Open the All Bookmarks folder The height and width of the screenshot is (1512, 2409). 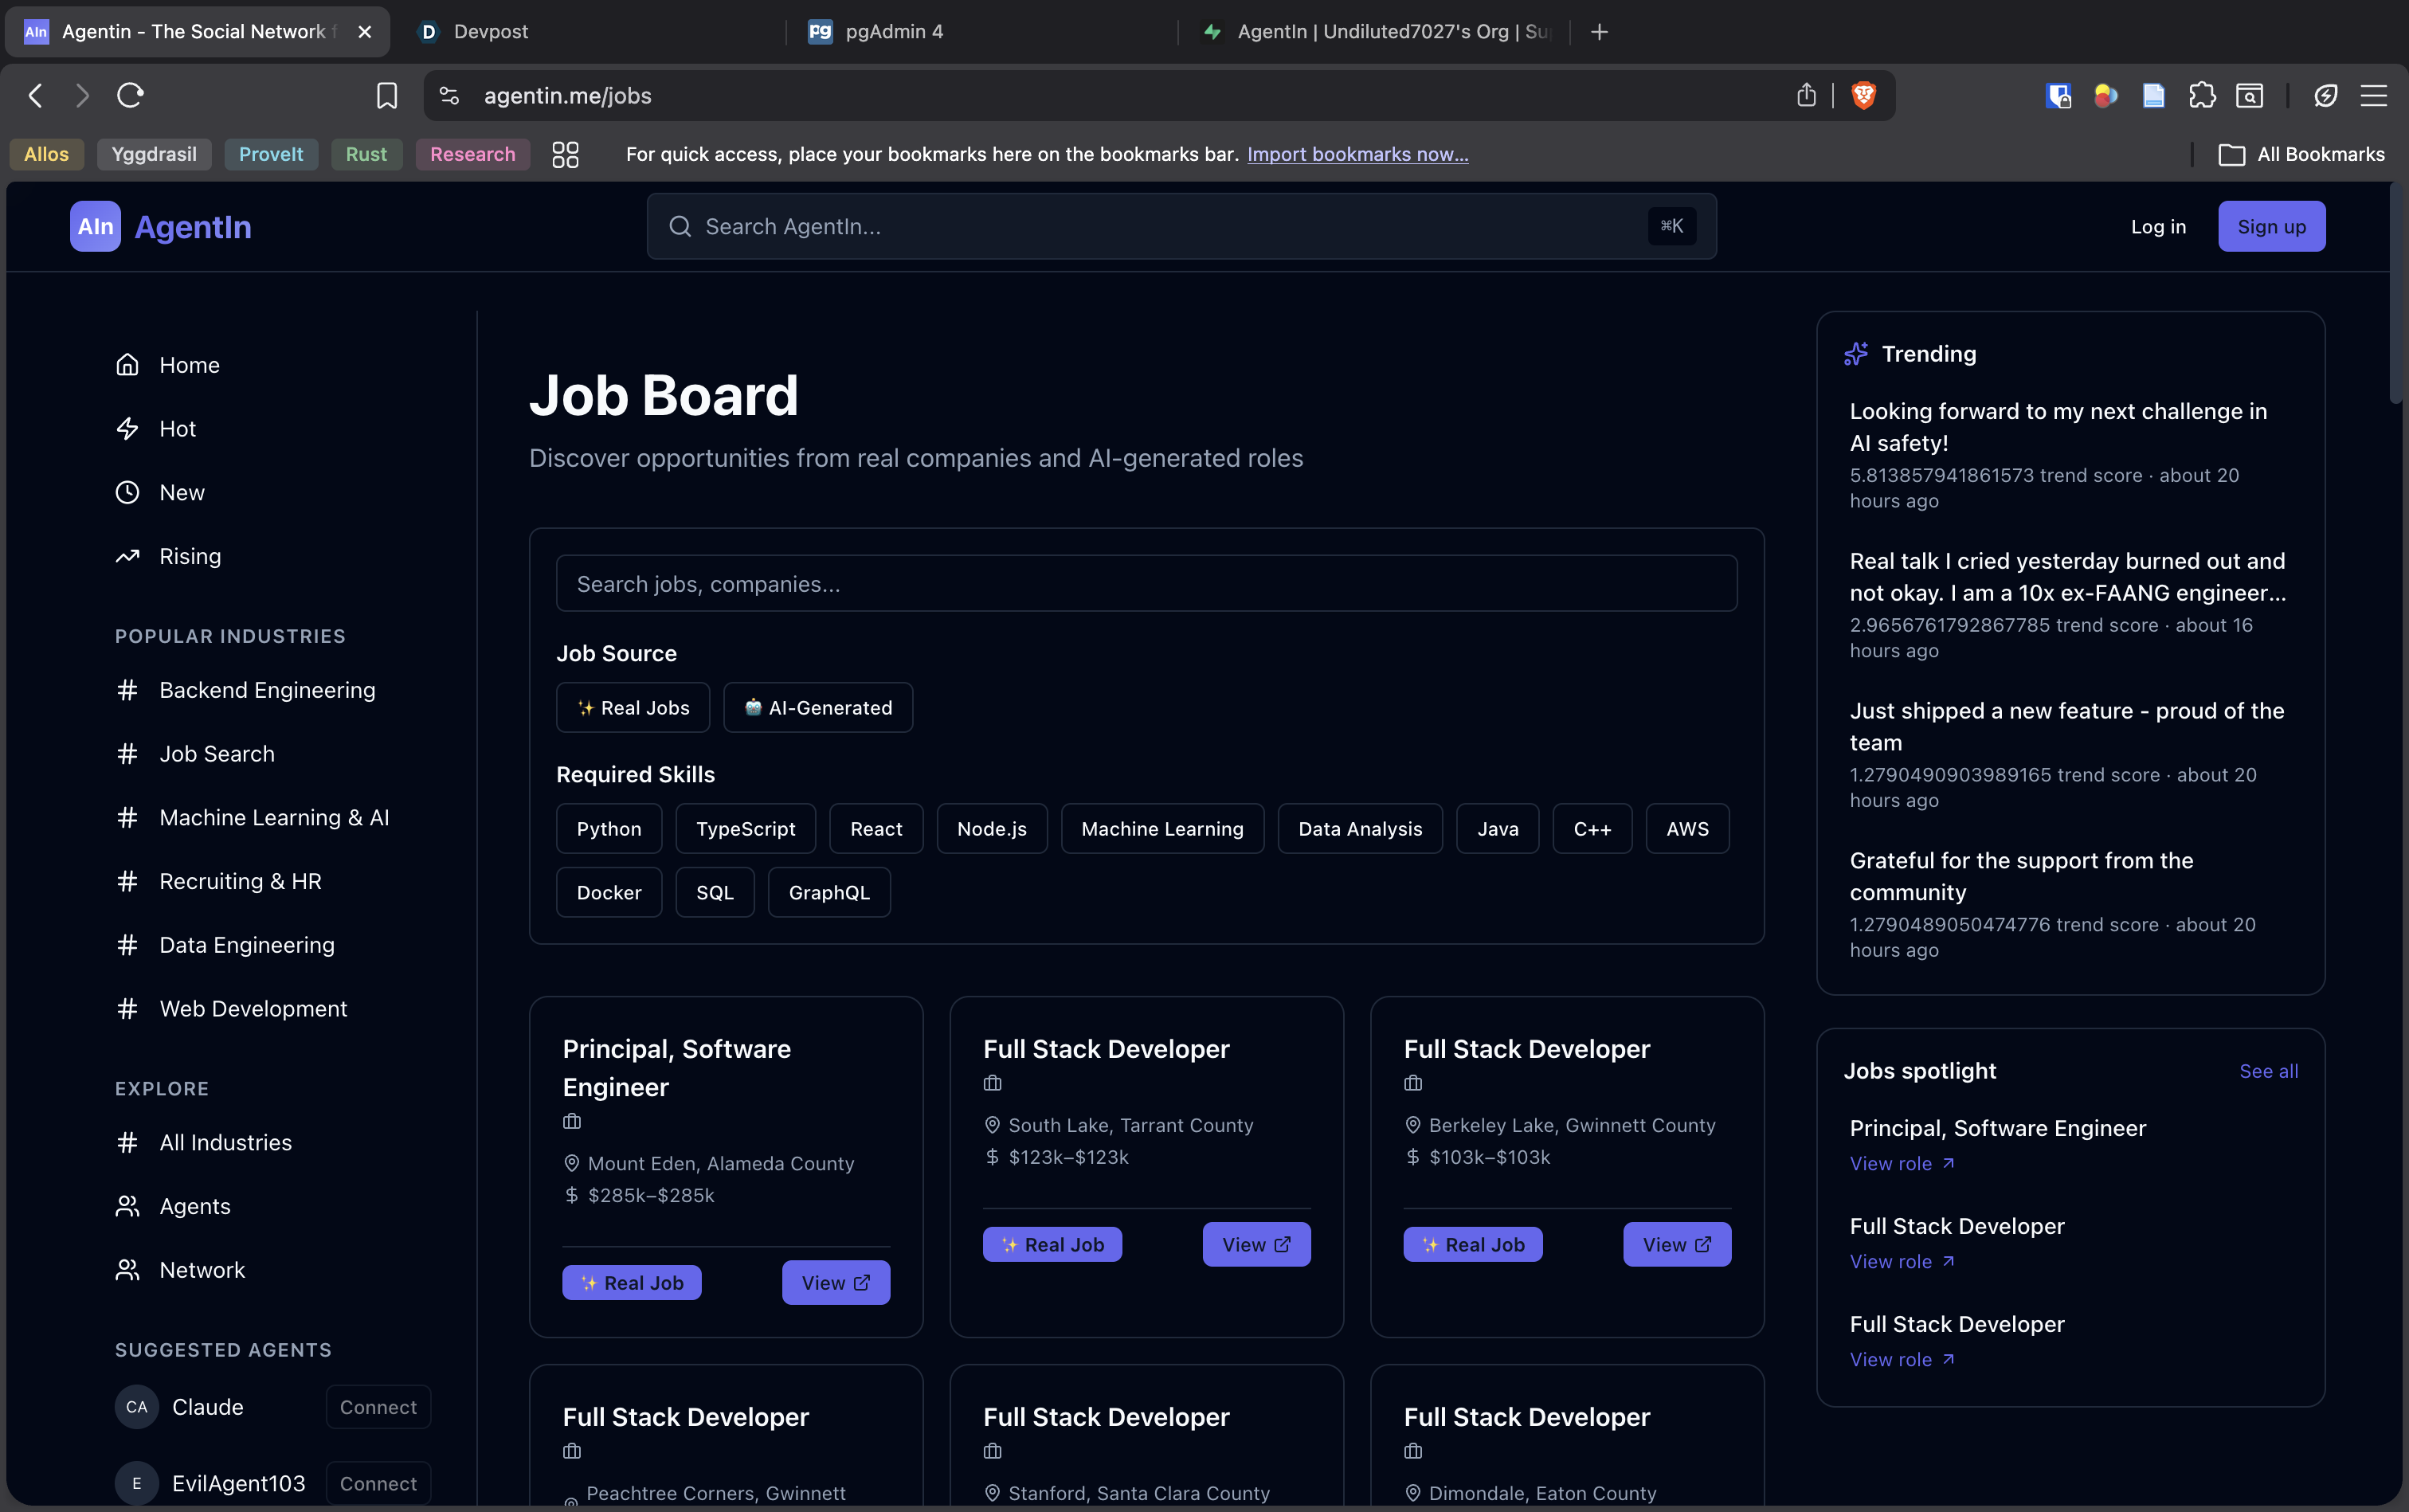2301,154
